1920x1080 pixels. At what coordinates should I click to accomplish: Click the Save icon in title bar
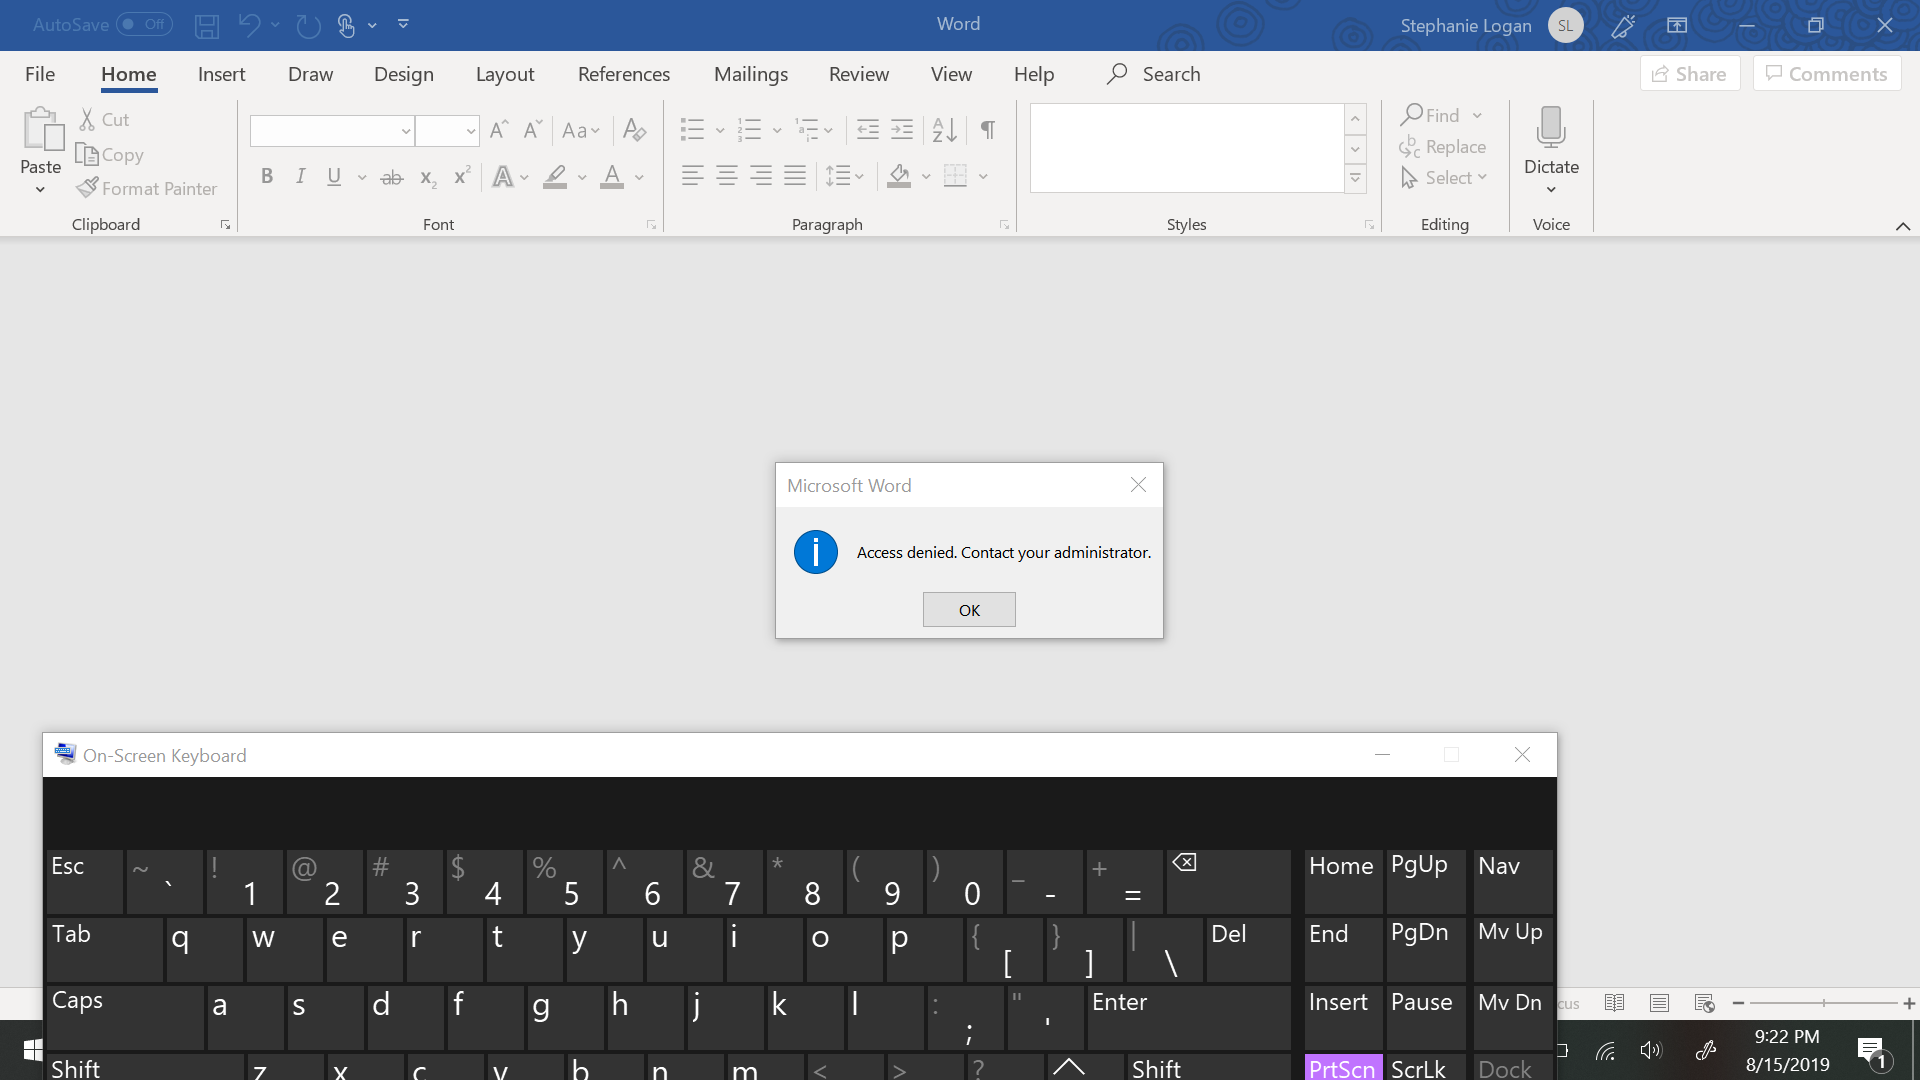[x=207, y=25]
